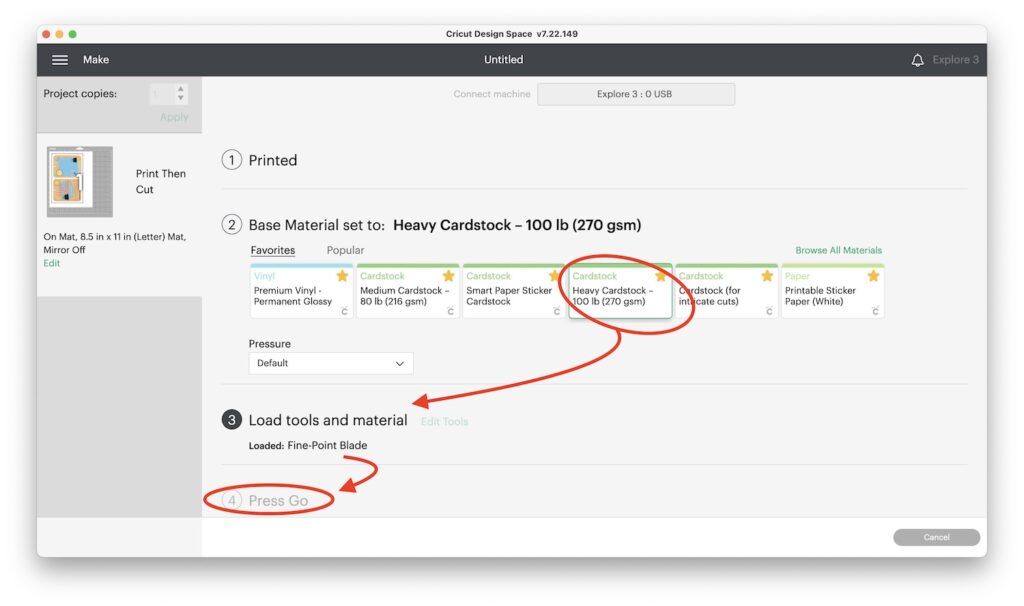
Task: Increase project copies with up arrow
Action: [181, 88]
